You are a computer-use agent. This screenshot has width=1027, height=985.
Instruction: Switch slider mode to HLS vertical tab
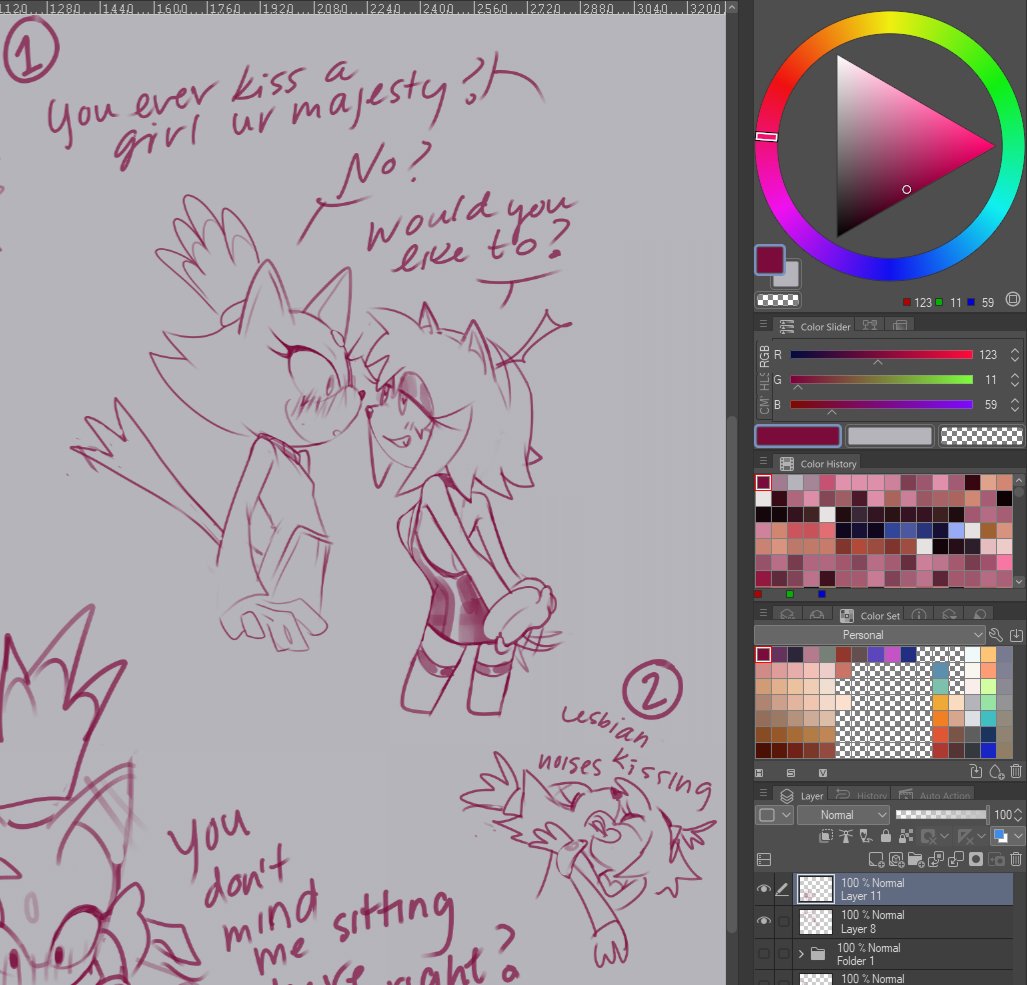click(x=764, y=381)
